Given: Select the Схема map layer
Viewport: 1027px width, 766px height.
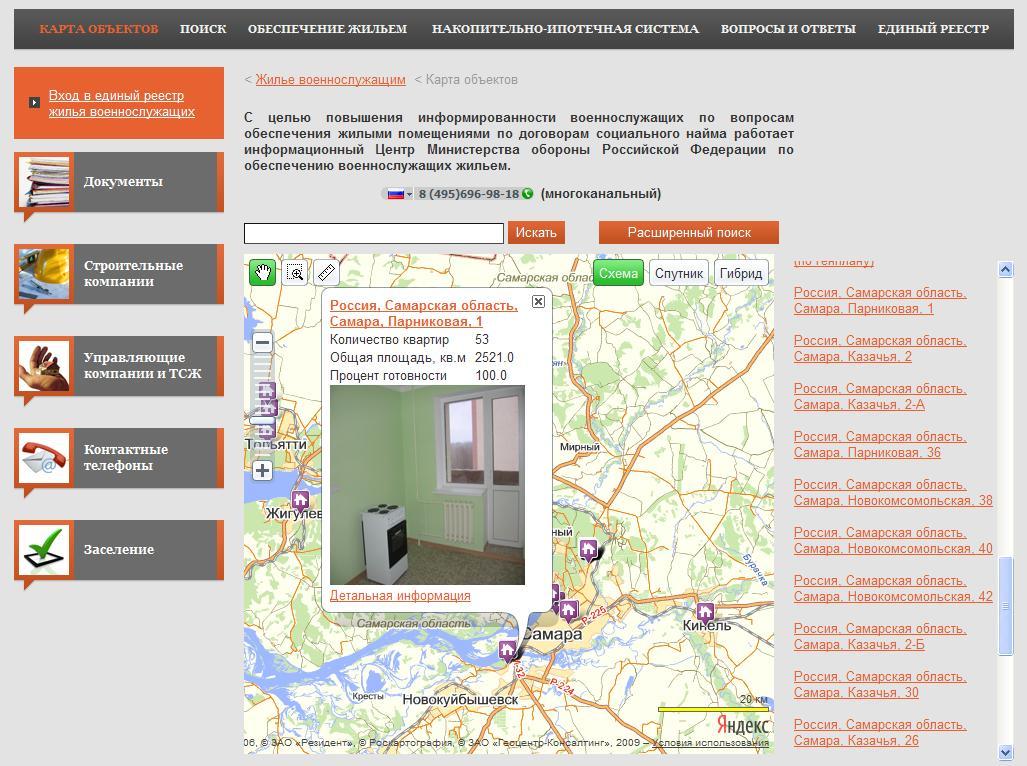Looking at the screenshot, I should [x=618, y=273].
